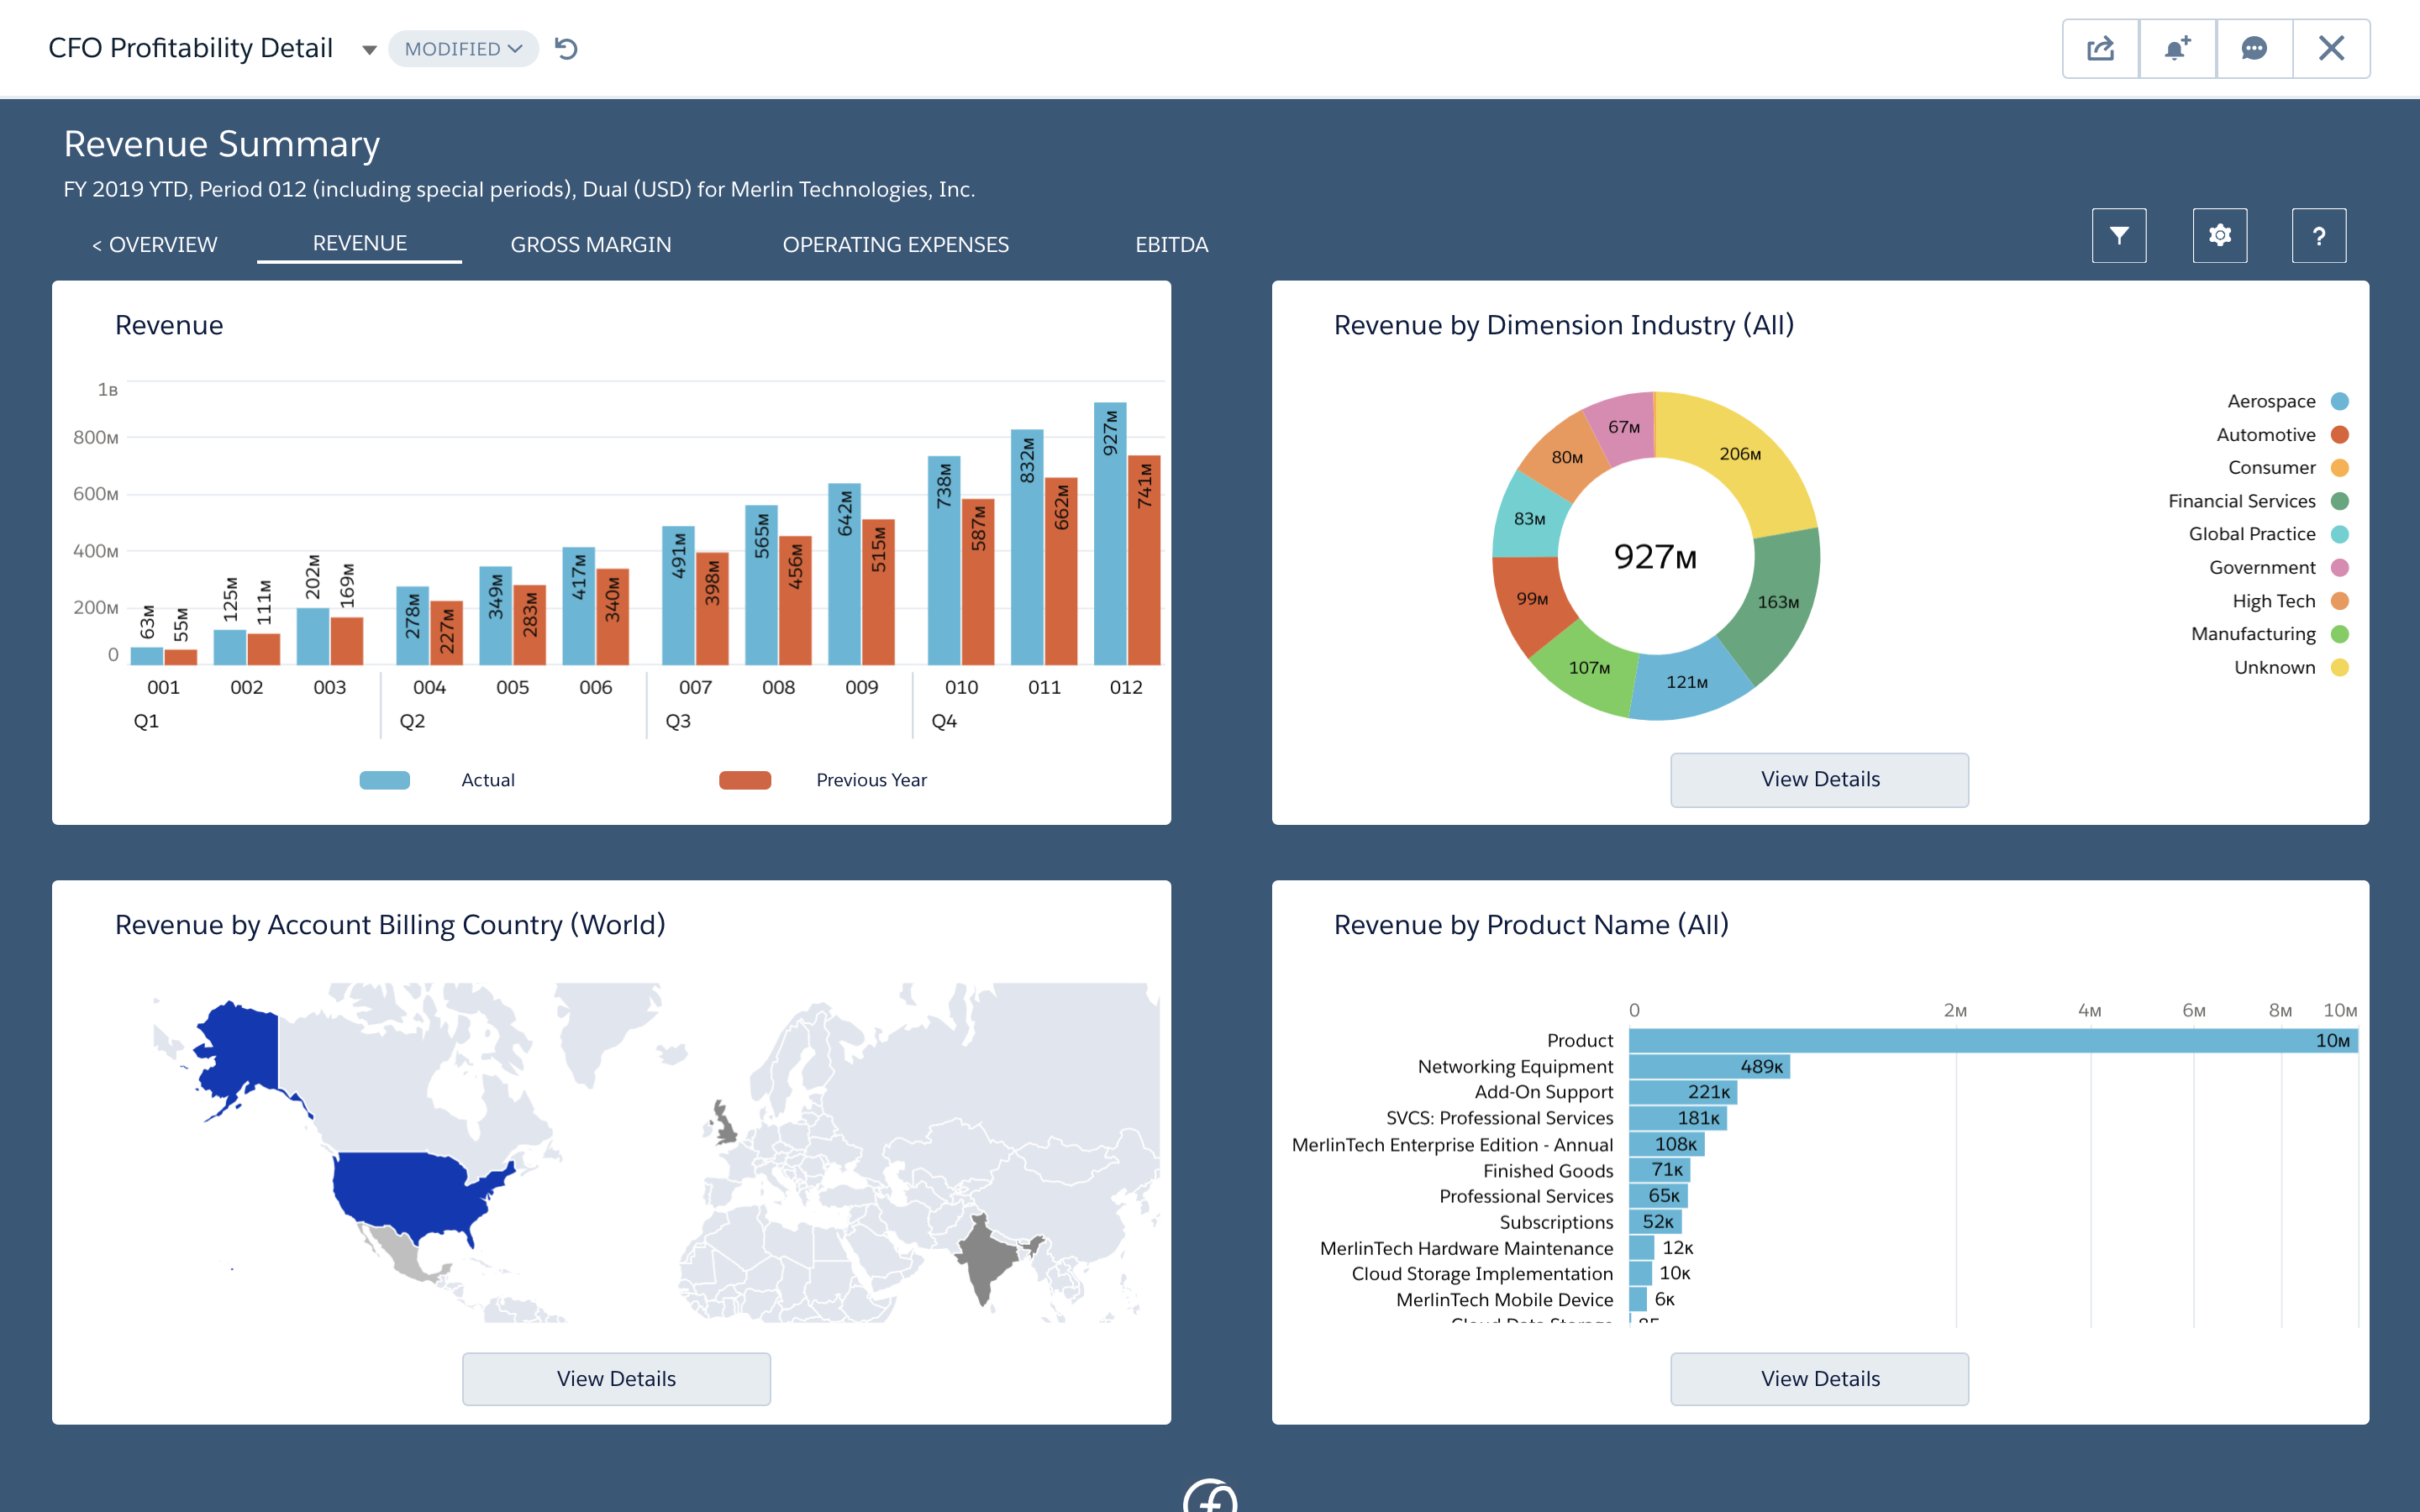2420x1512 pixels.
Task: Close the dashboard with X icon
Action: pyautogui.click(x=2331, y=48)
